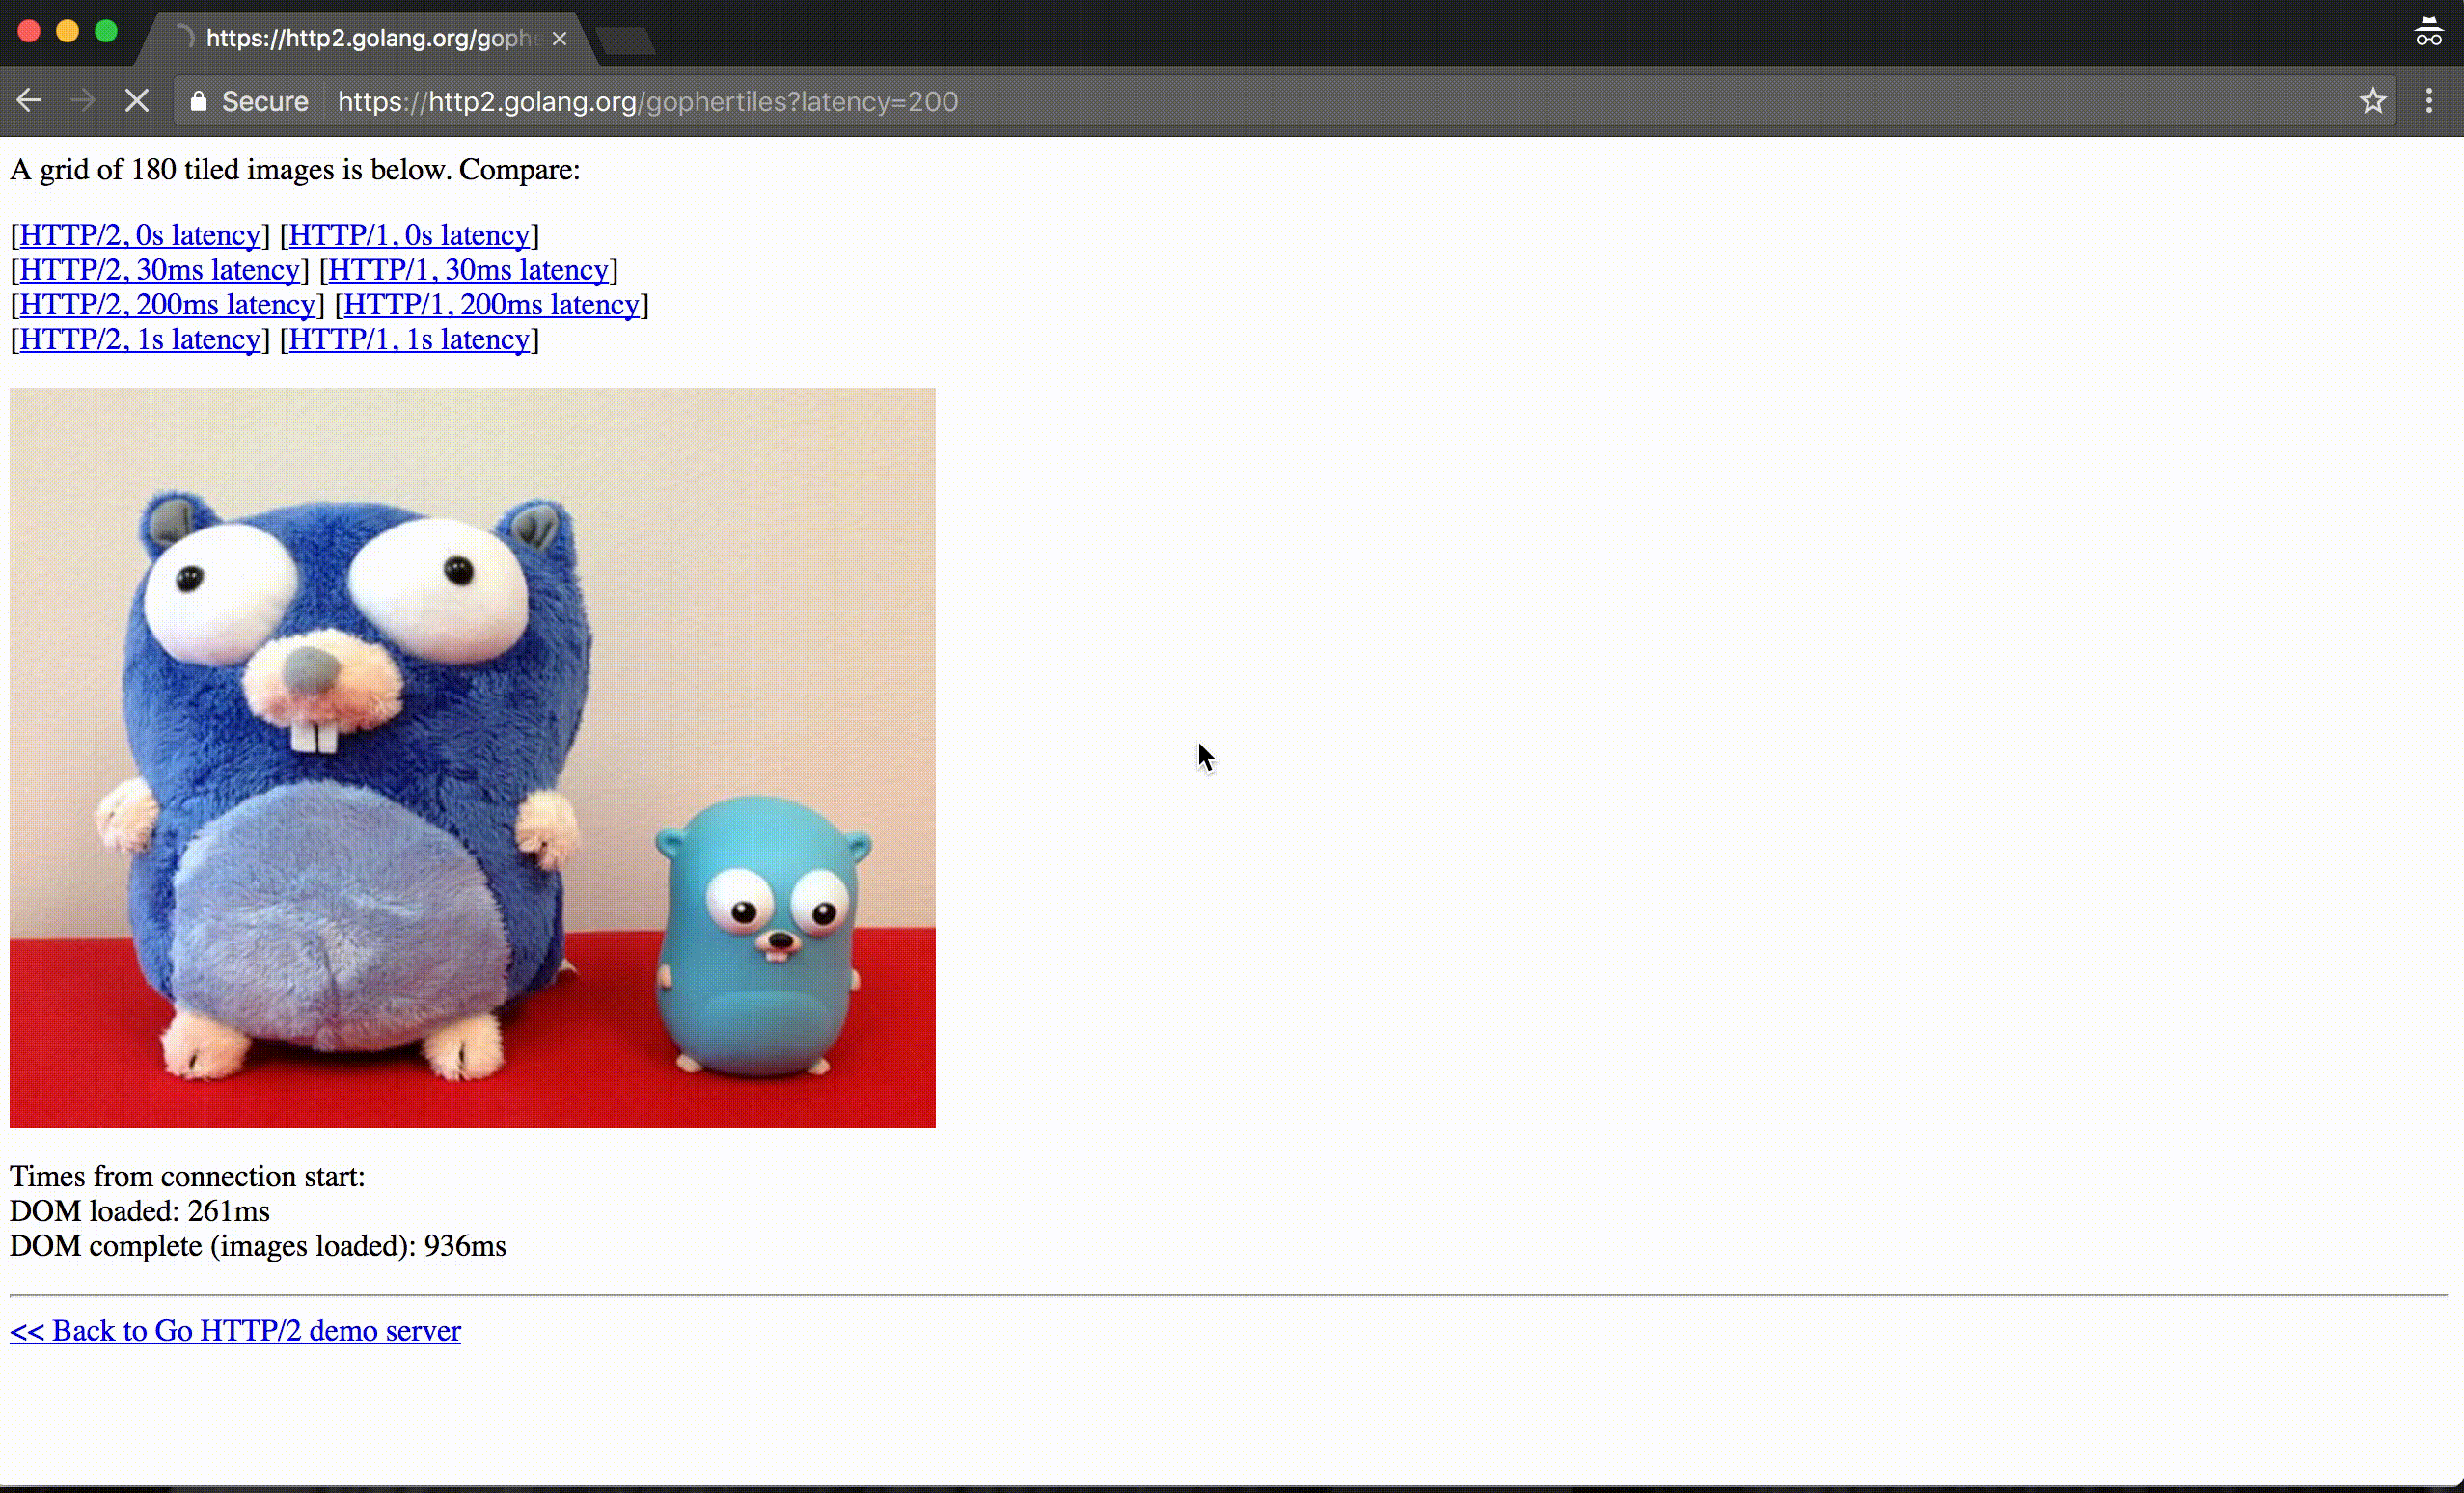The height and width of the screenshot is (1493, 2464).
Task: Open HTTP/1, 0s latency link
Action: point(409,235)
